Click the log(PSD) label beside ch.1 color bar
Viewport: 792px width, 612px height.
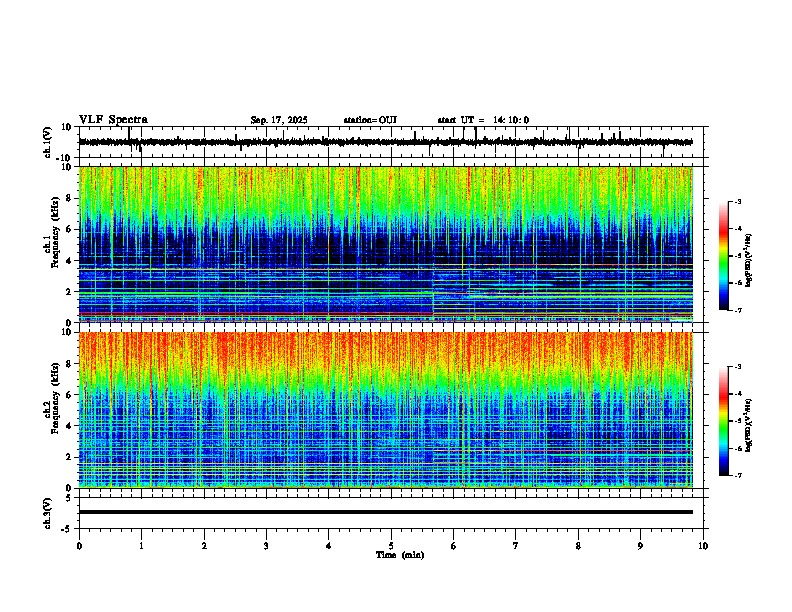[749, 260]
